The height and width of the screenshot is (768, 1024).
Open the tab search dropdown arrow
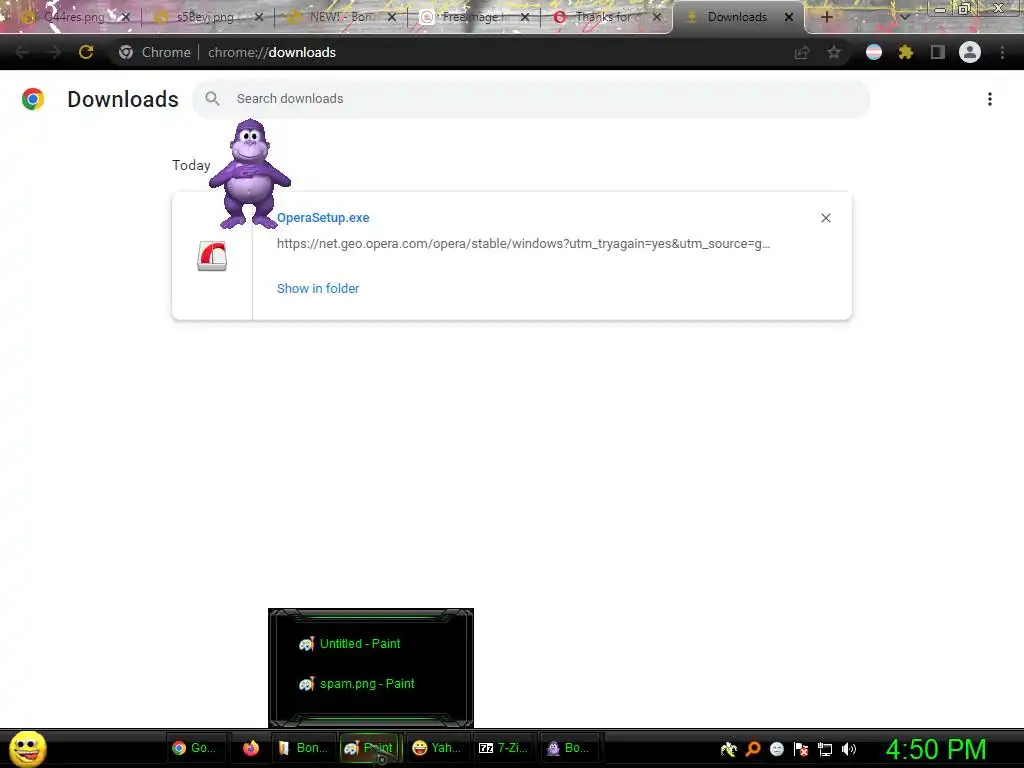coord(904,17)
